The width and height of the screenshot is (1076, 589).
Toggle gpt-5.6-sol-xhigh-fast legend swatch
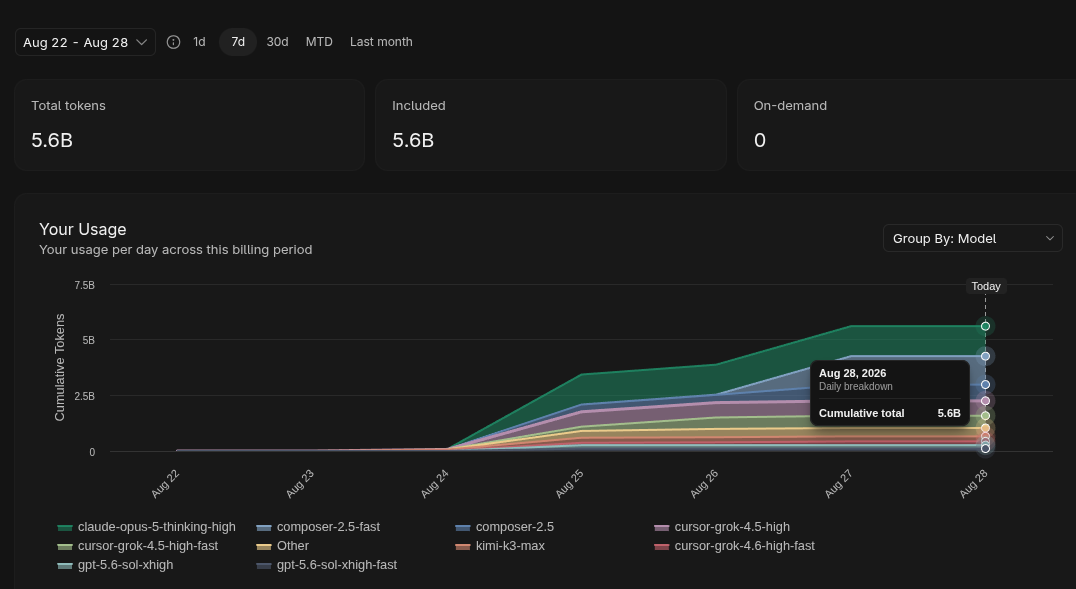[264, 566]
